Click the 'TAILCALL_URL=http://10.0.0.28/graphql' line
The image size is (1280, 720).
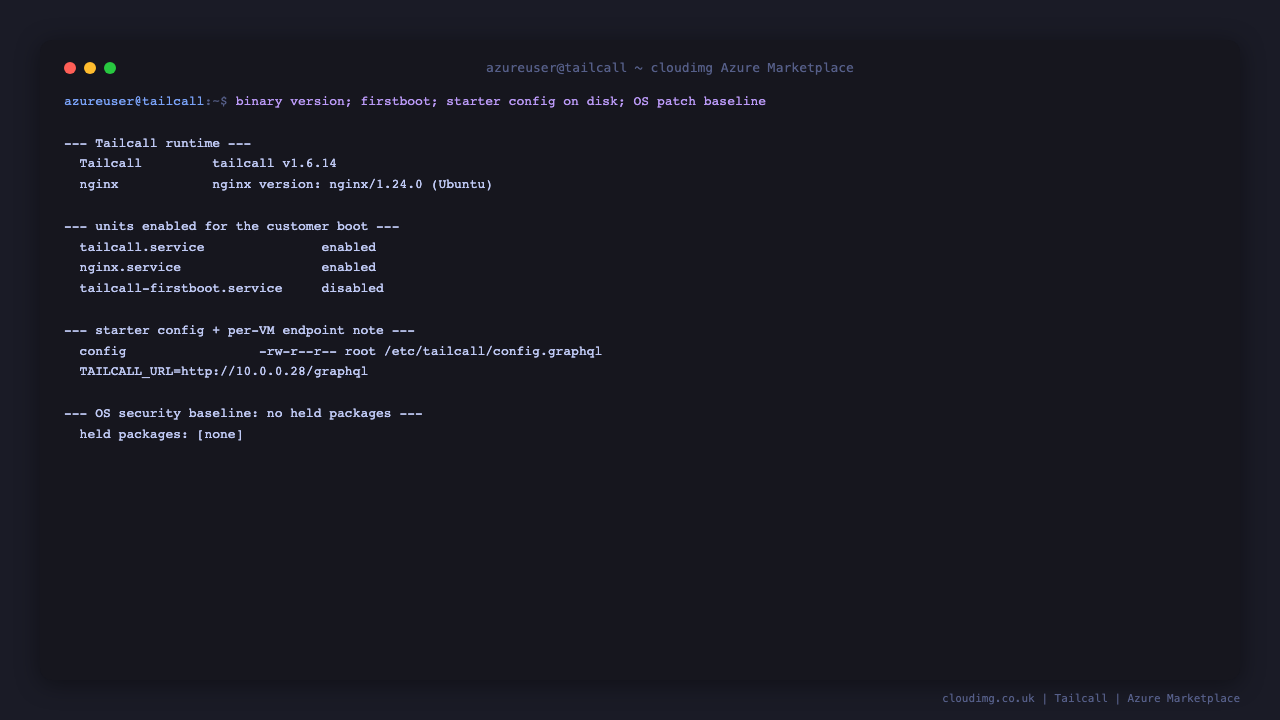[x=224, y=372]
